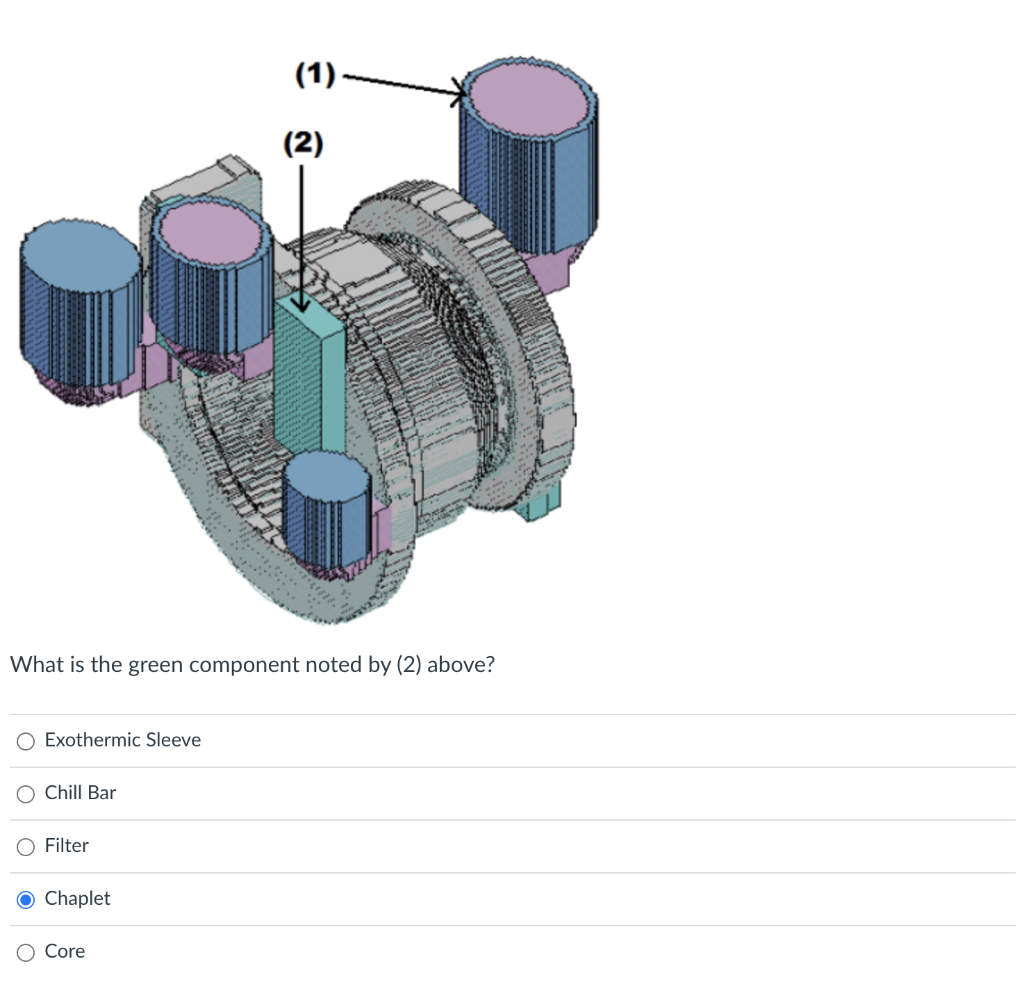Click the 'Core' answer label text
1024x991 pixels.
pos(65,951)
